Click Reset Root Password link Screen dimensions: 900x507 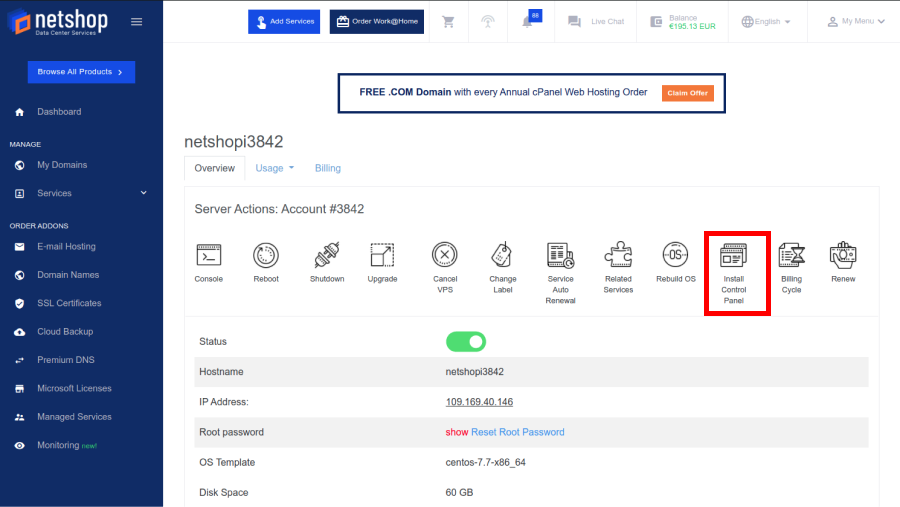click(518, 432)
